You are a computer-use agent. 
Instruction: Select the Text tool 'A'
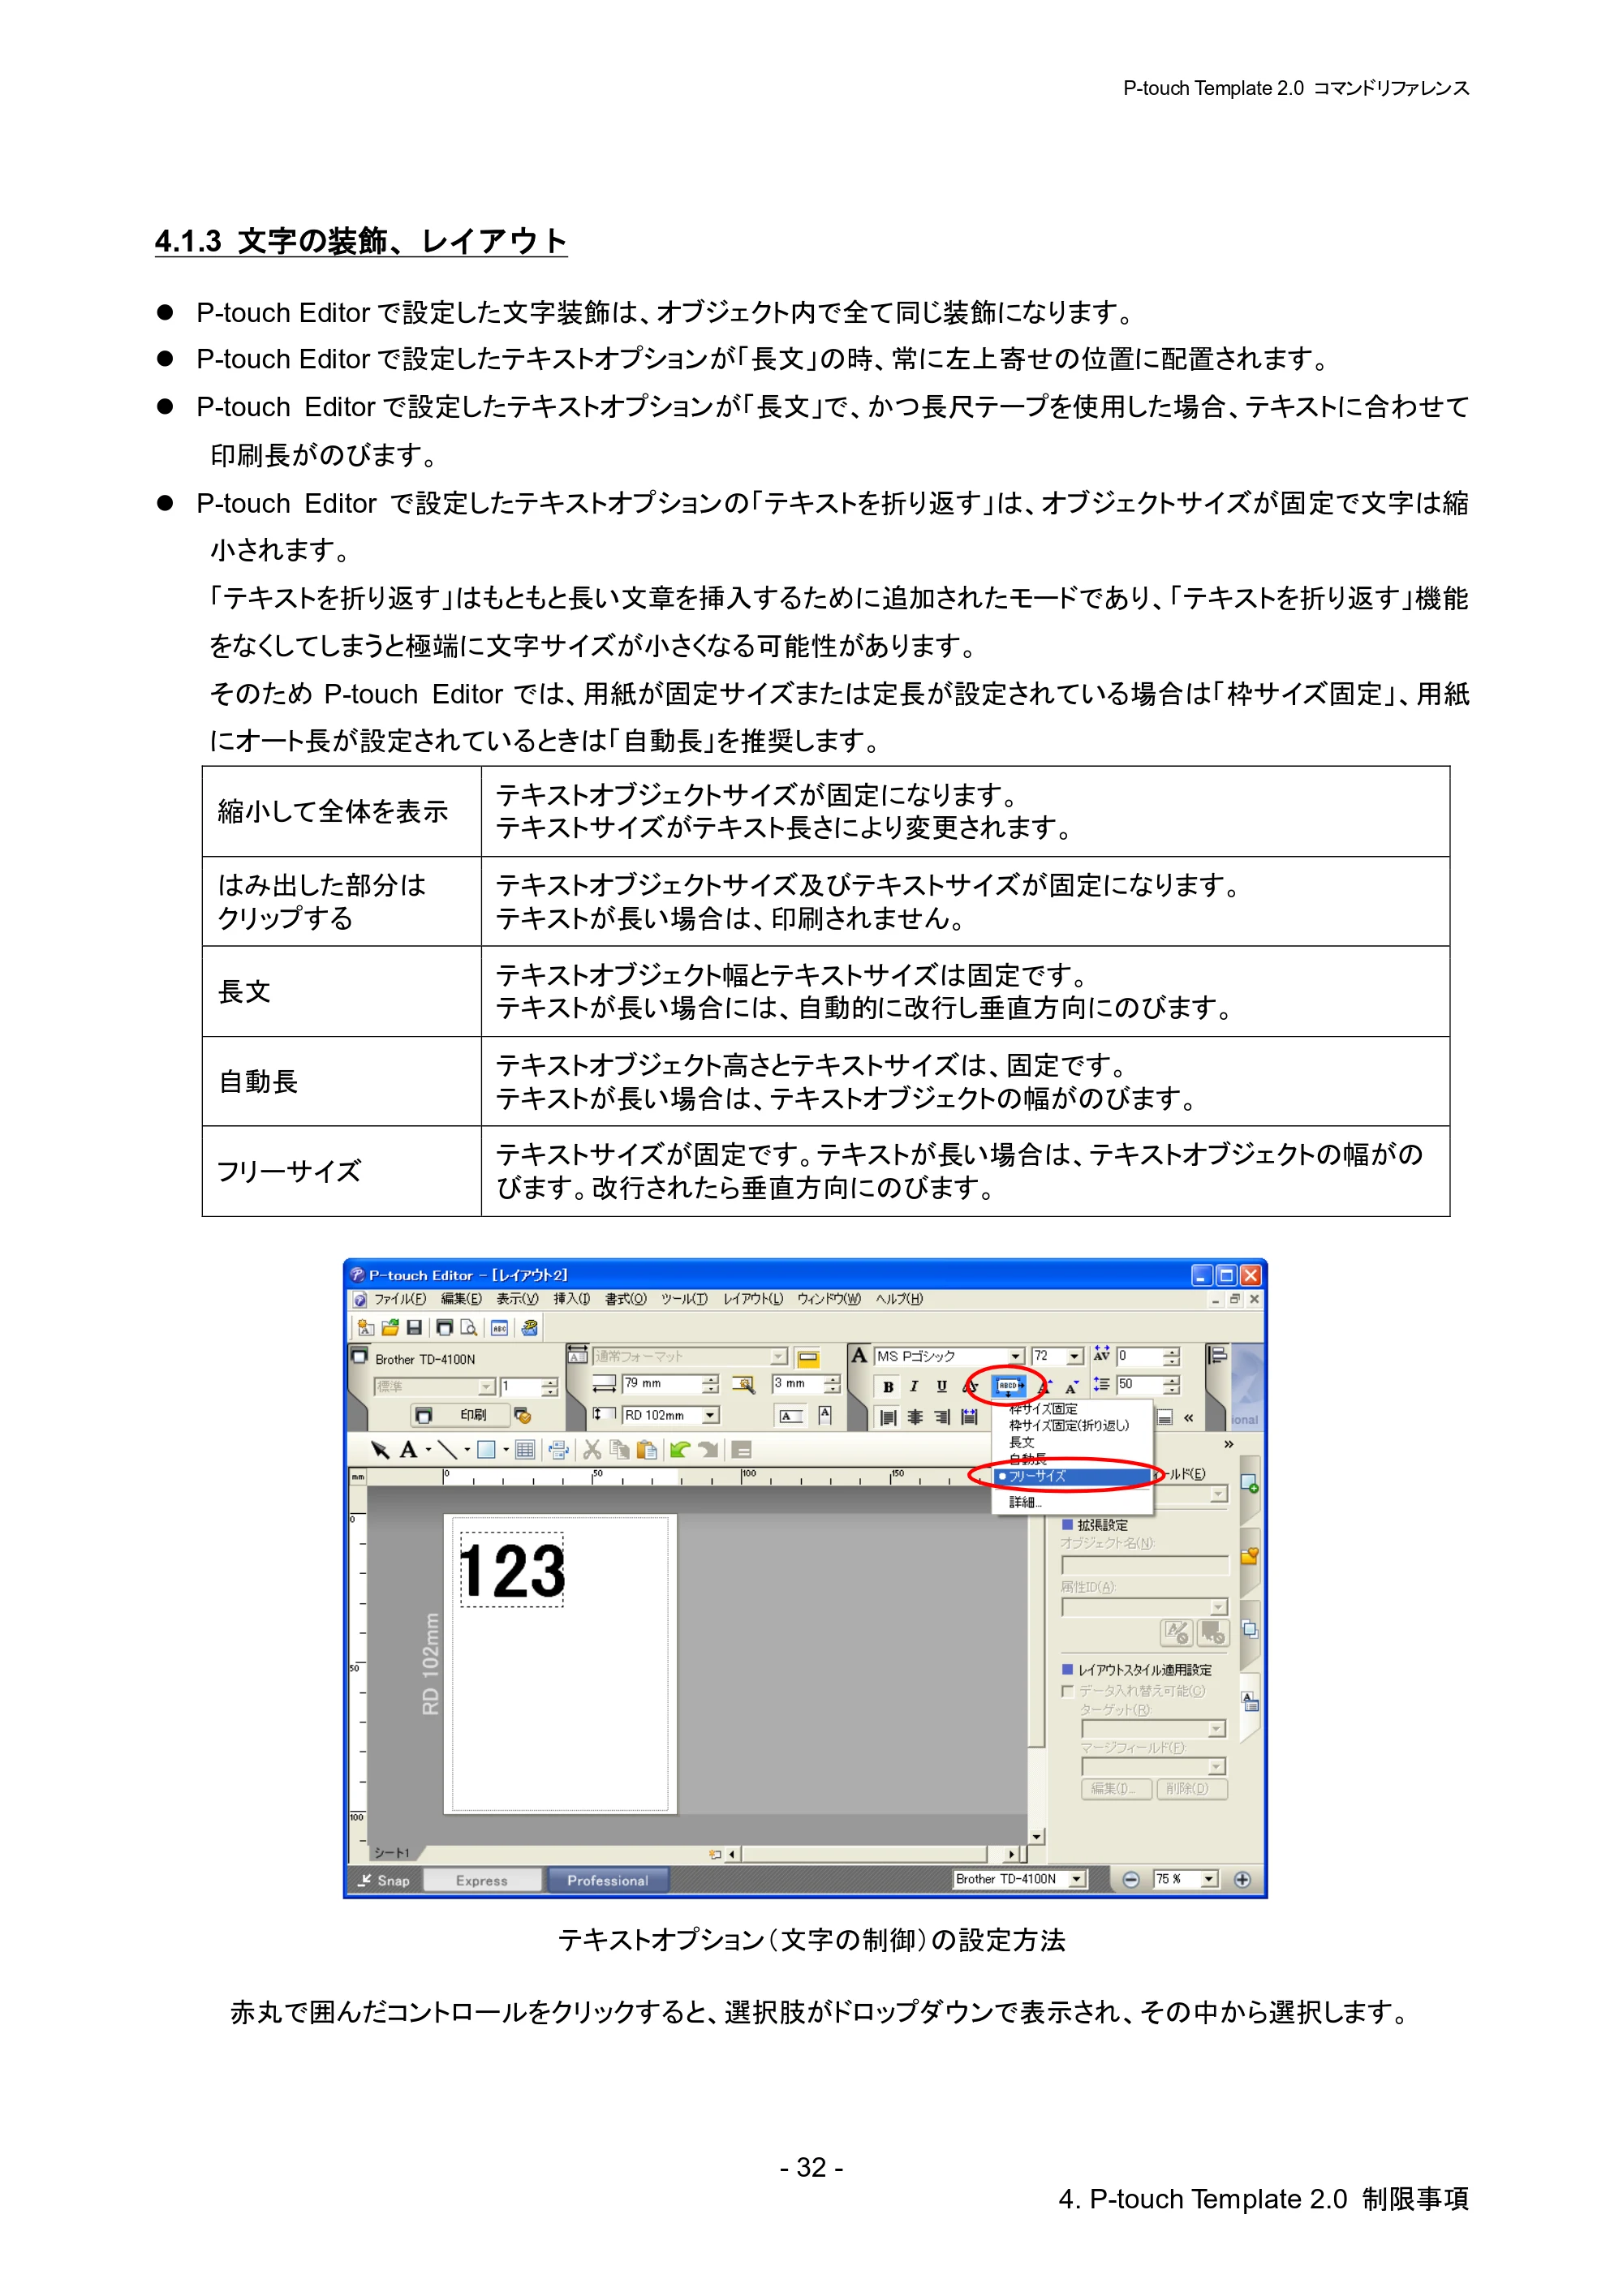coord(408,1450)
